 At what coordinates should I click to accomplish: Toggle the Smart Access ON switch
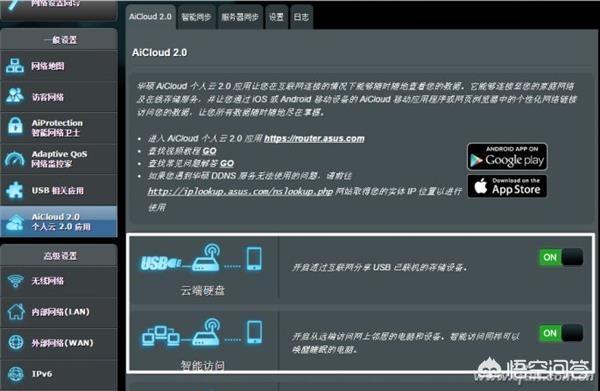tap(561, 333)
